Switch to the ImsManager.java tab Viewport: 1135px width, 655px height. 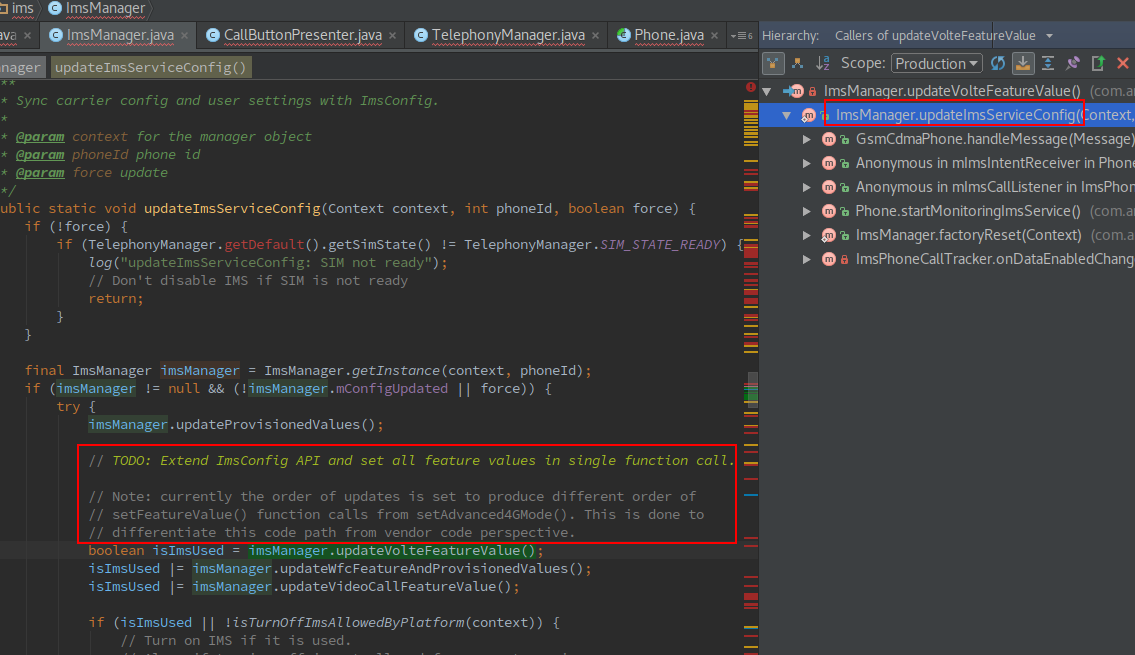coord(120,35)
